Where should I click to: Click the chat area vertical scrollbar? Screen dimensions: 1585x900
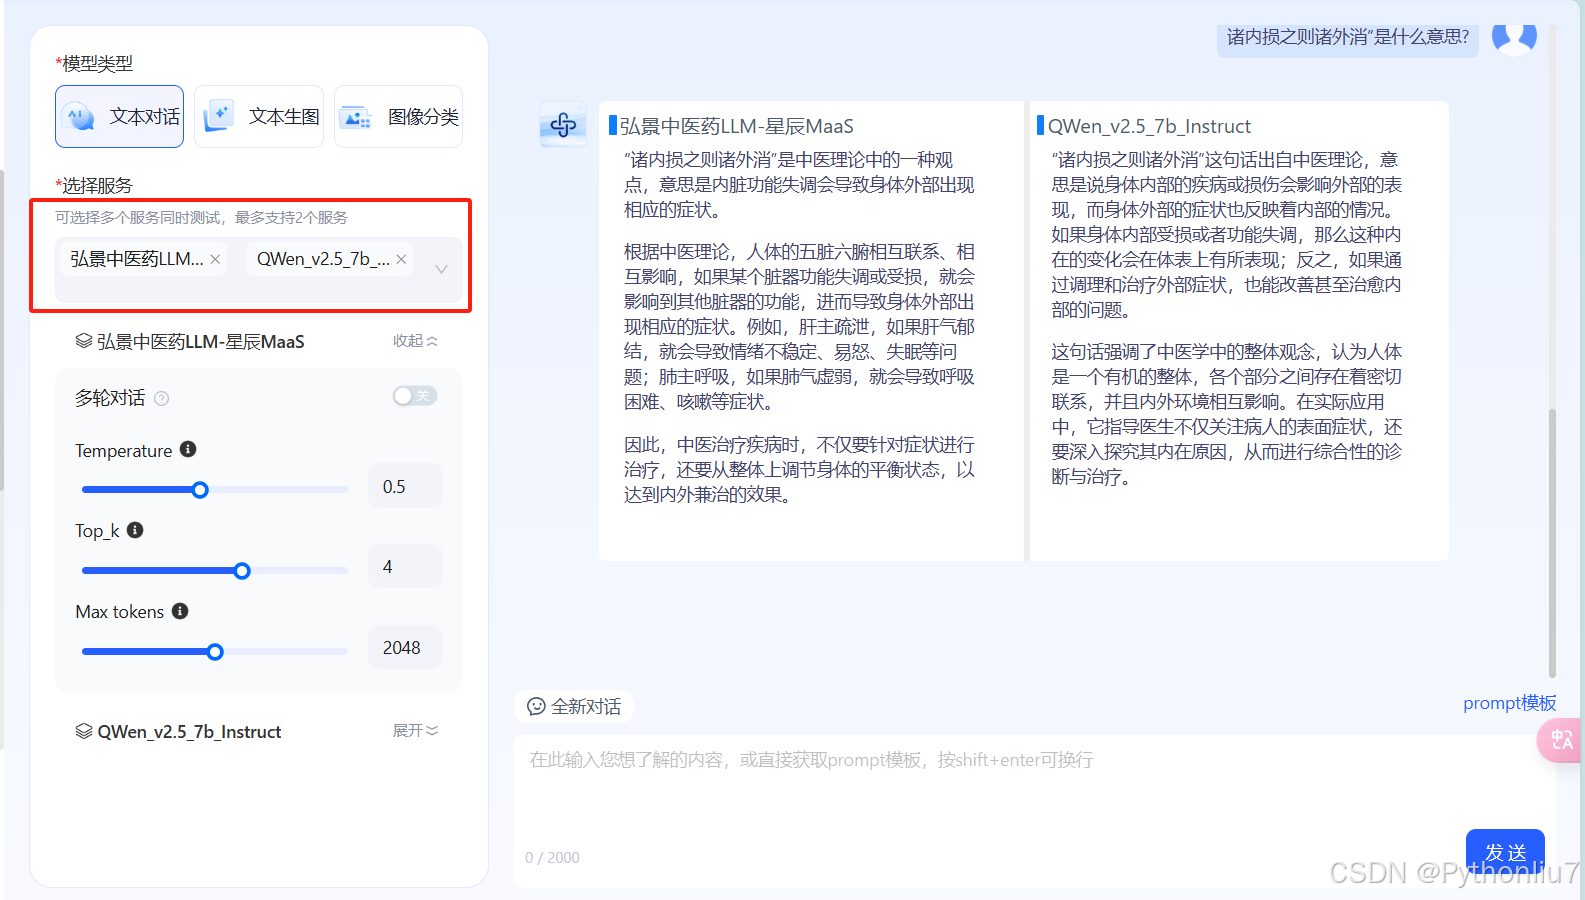click(x=1552, y=542)
